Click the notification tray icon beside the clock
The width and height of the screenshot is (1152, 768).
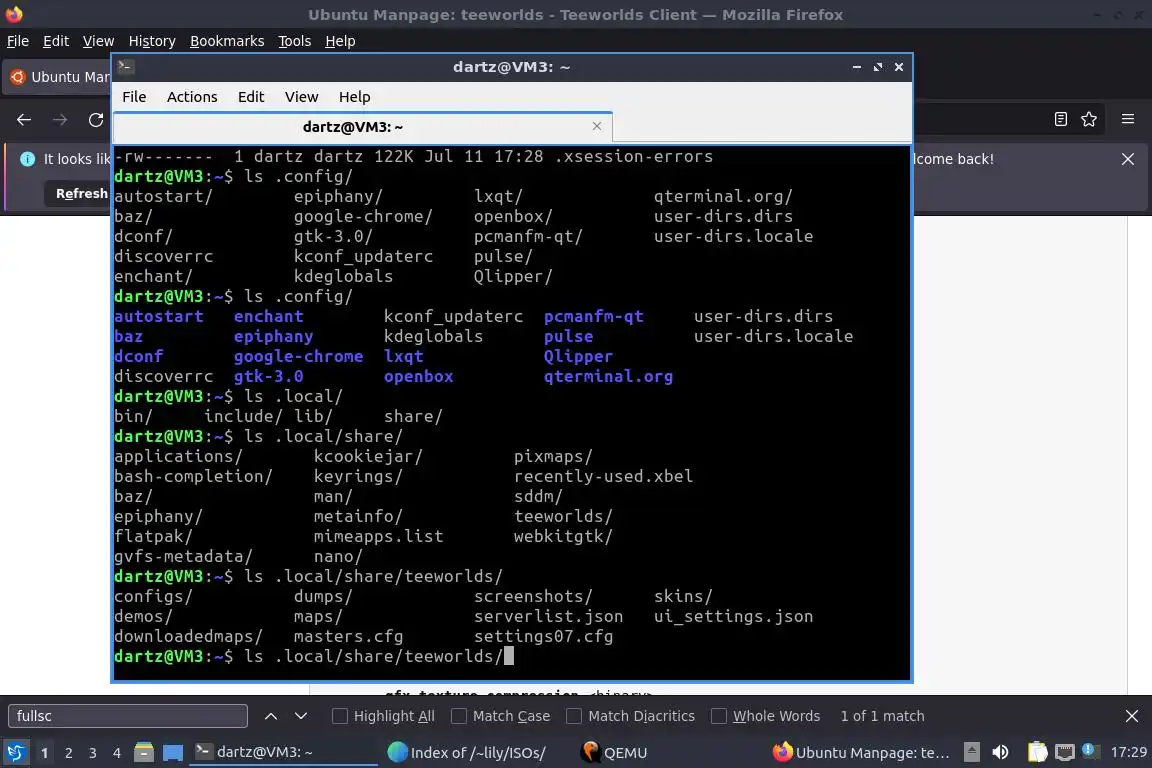[1090, 750]
